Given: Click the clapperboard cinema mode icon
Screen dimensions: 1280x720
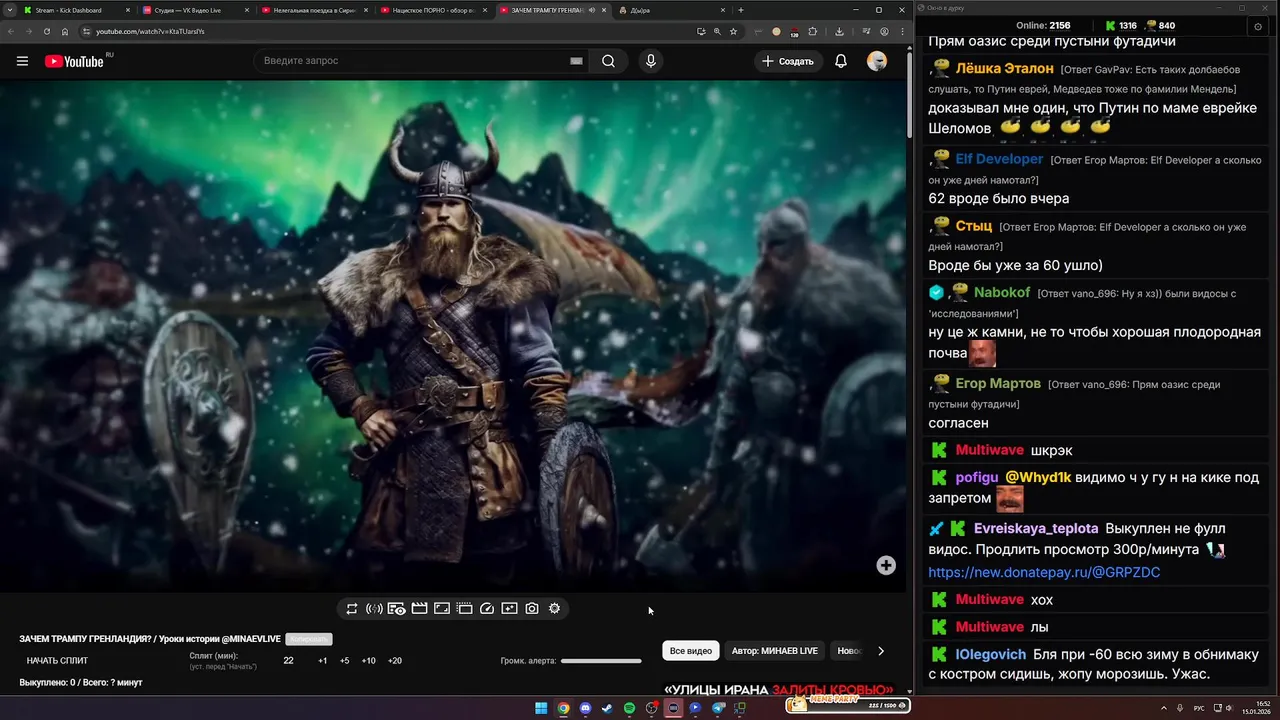Looking at the screenshot, I should [x=419, y=608].
